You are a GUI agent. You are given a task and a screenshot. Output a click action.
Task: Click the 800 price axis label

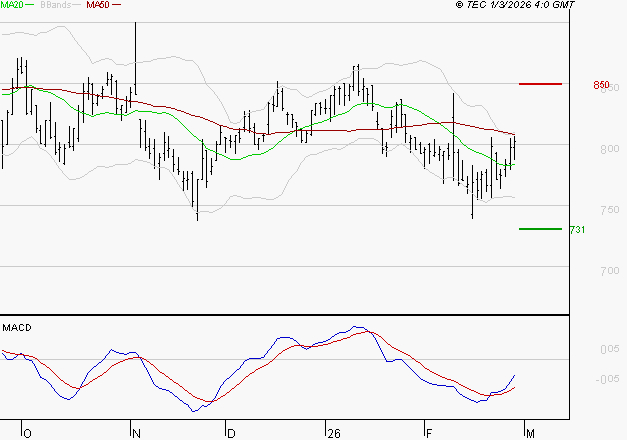click(x=610, y=149)
